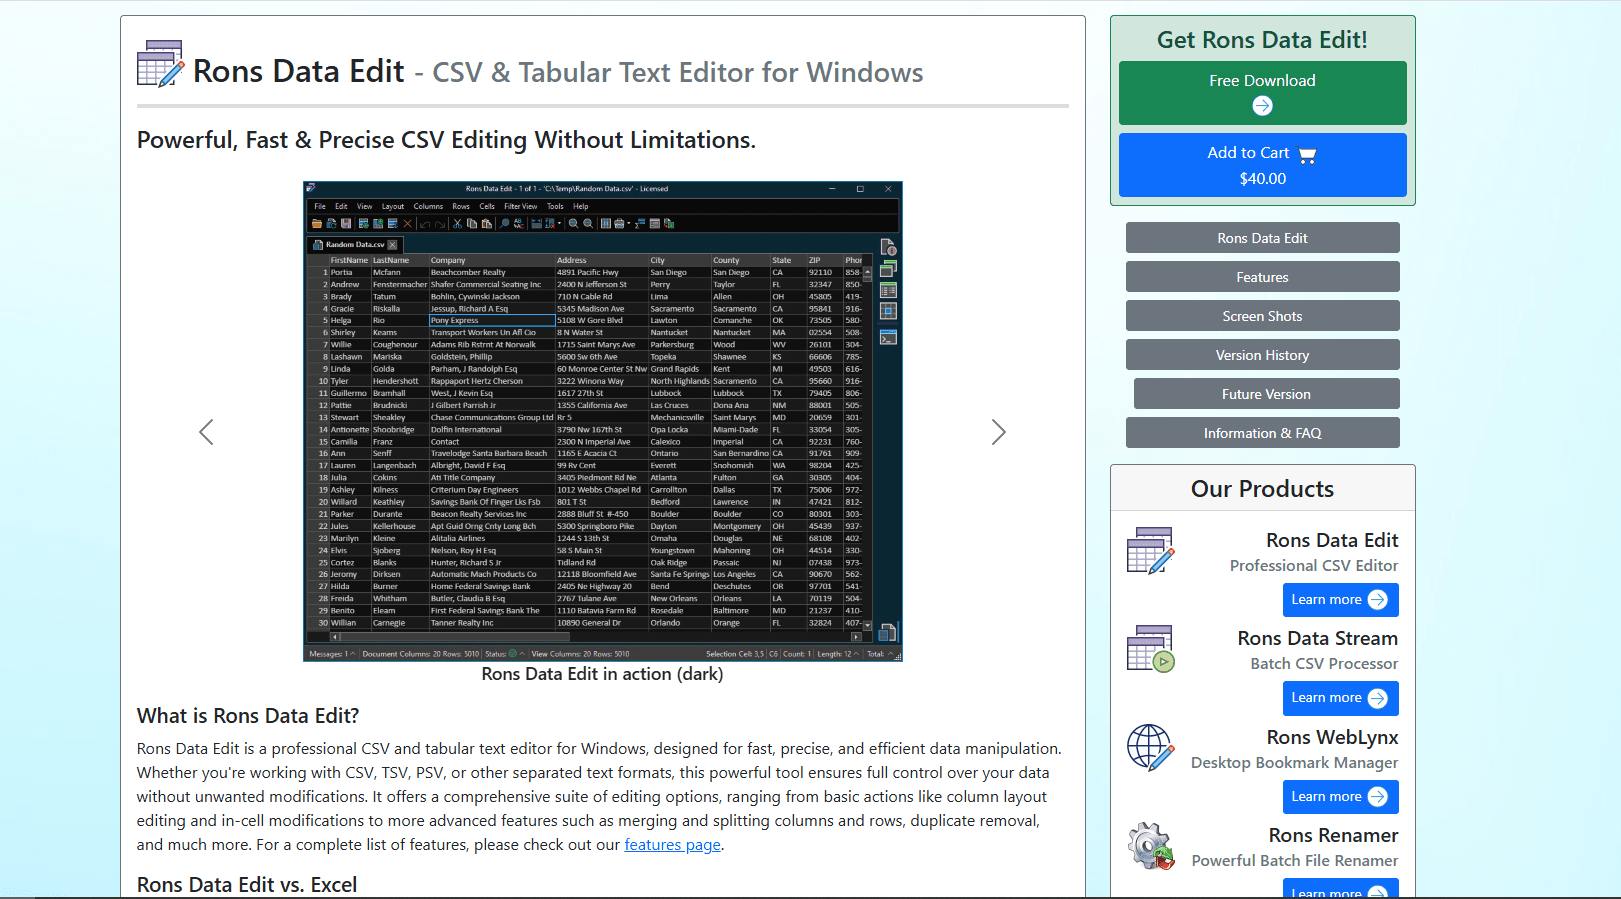Click the arrow icon under Free Download
This screenshot has height=899, width=1621.
(x=1262, y=105)
